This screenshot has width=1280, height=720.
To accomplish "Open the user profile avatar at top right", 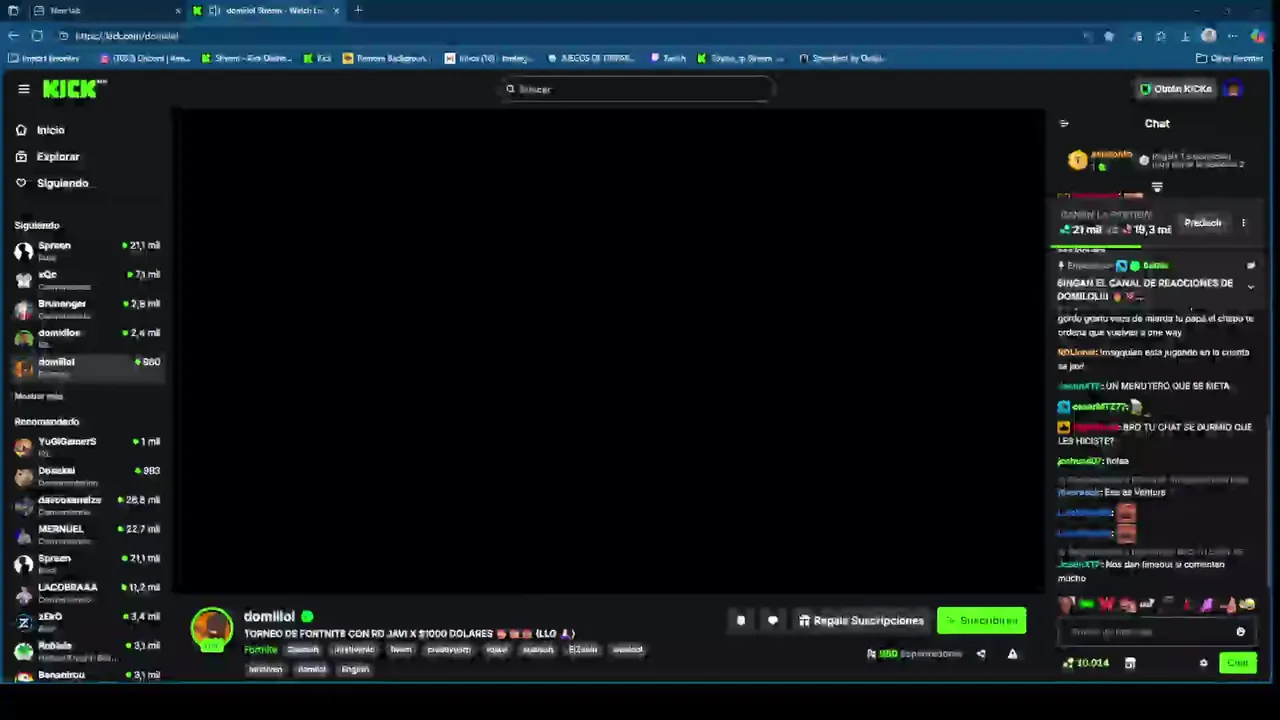I will pos(1233,89).
